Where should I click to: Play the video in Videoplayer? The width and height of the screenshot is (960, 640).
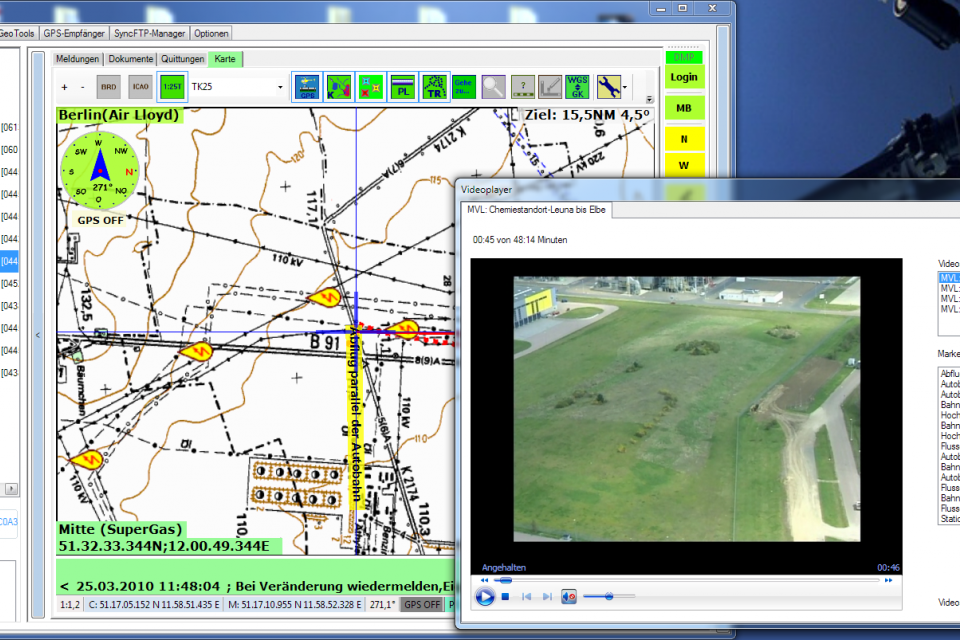pyautogui.click(x=485, y=597)
